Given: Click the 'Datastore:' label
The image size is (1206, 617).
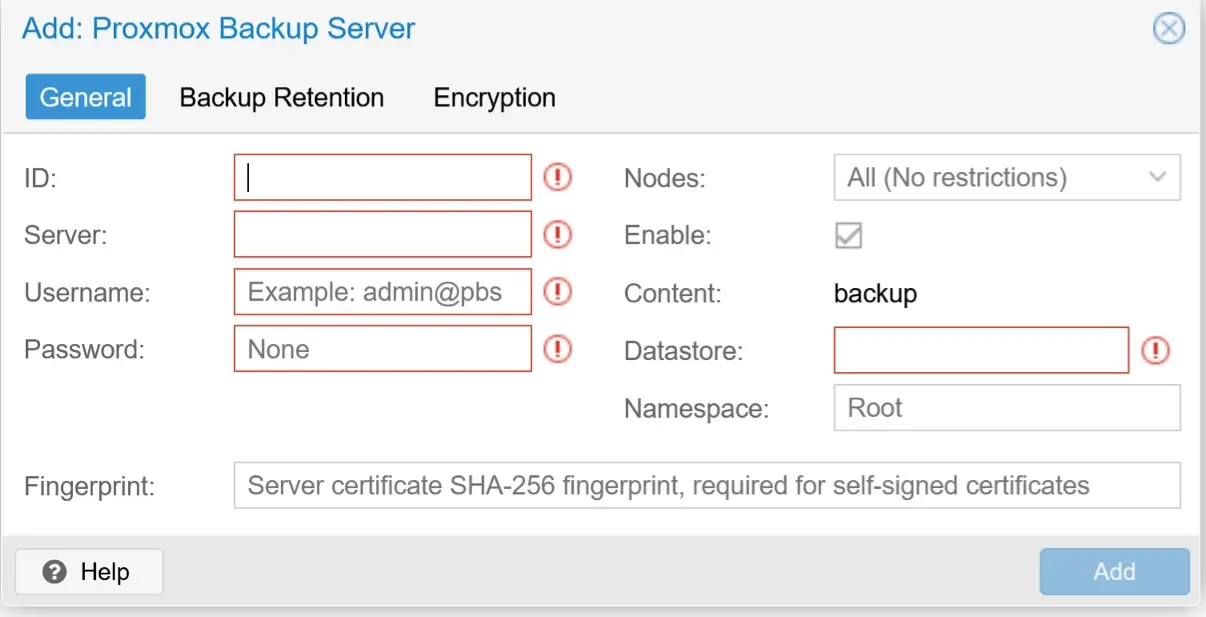Looking at the screenshot, I should coord(683,352).
